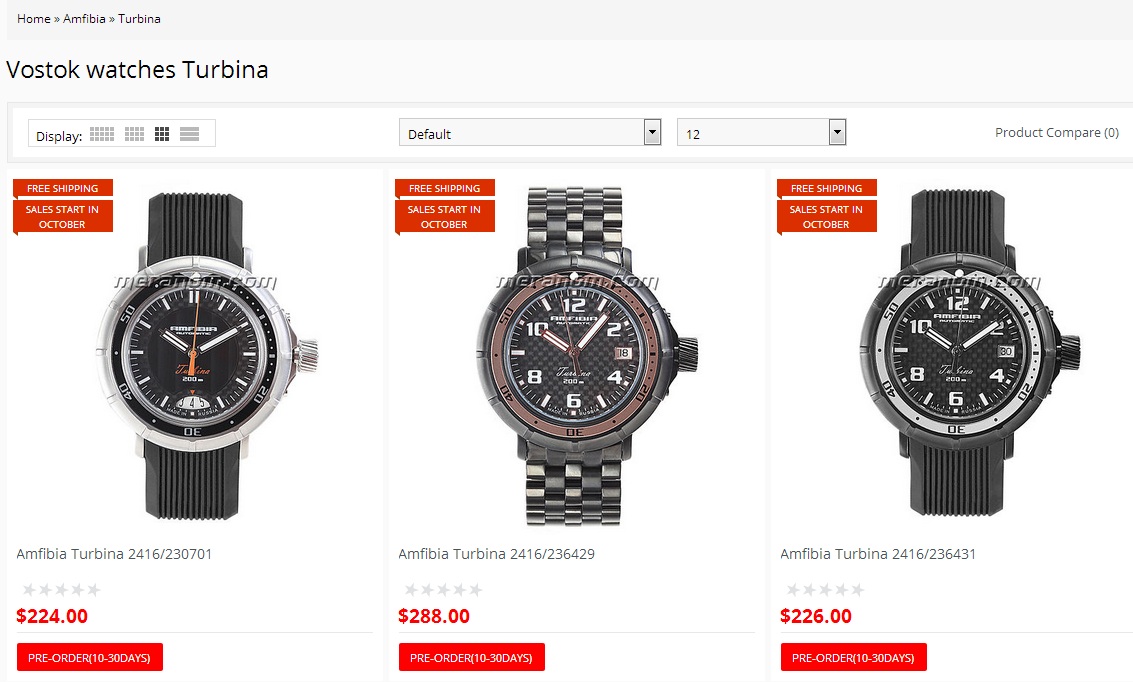Switch to five-column grid display
Viewport: 1133px width, 682px height.
coord(102,134)
